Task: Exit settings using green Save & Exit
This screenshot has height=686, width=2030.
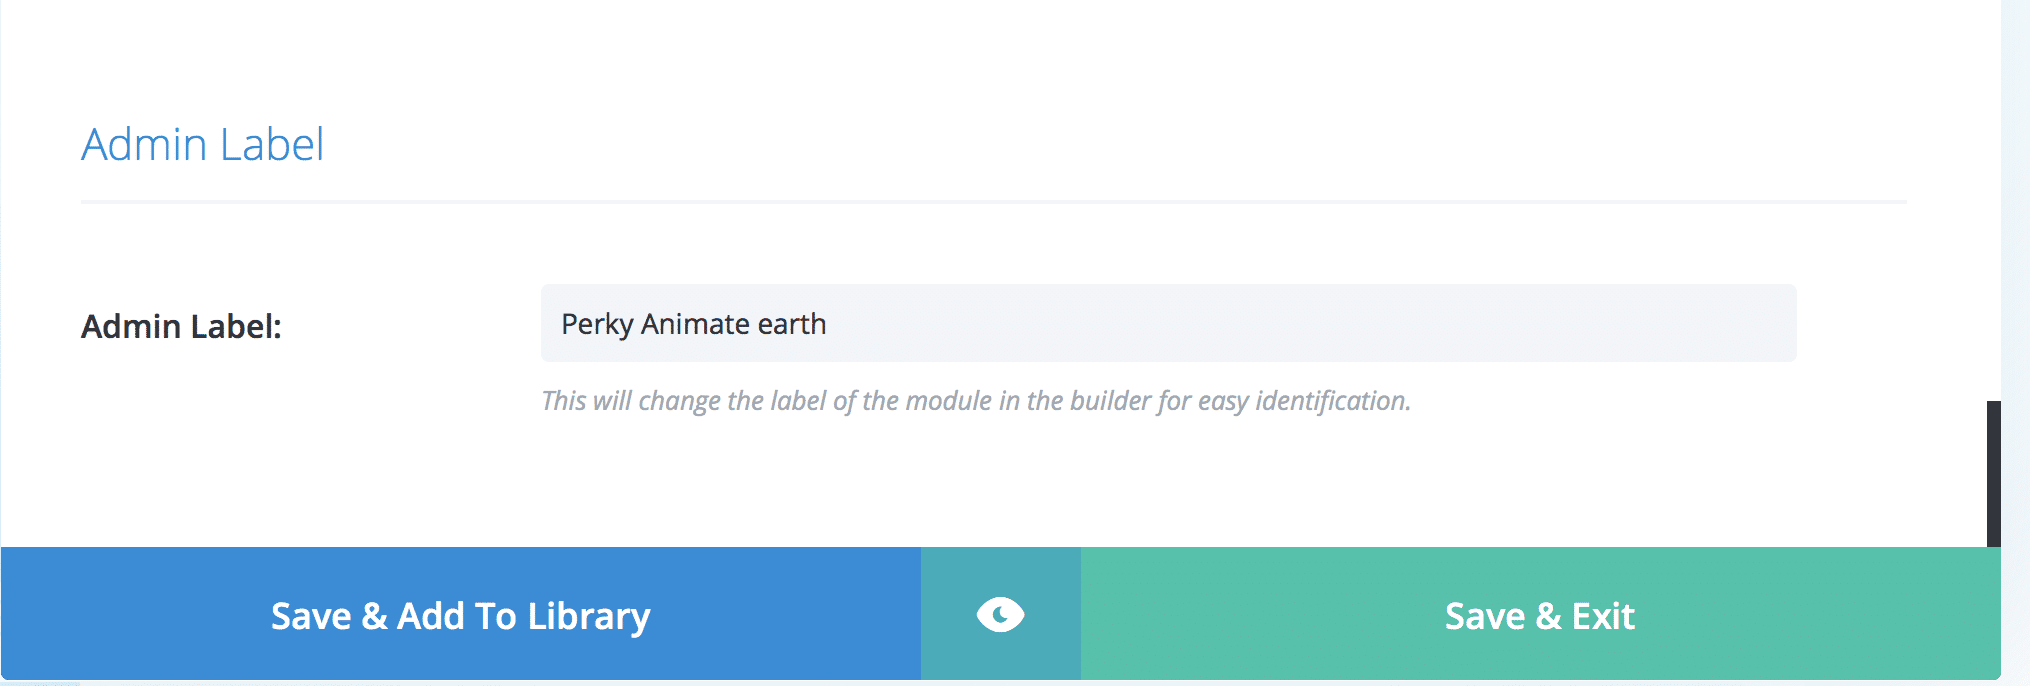Action: 1541,614
